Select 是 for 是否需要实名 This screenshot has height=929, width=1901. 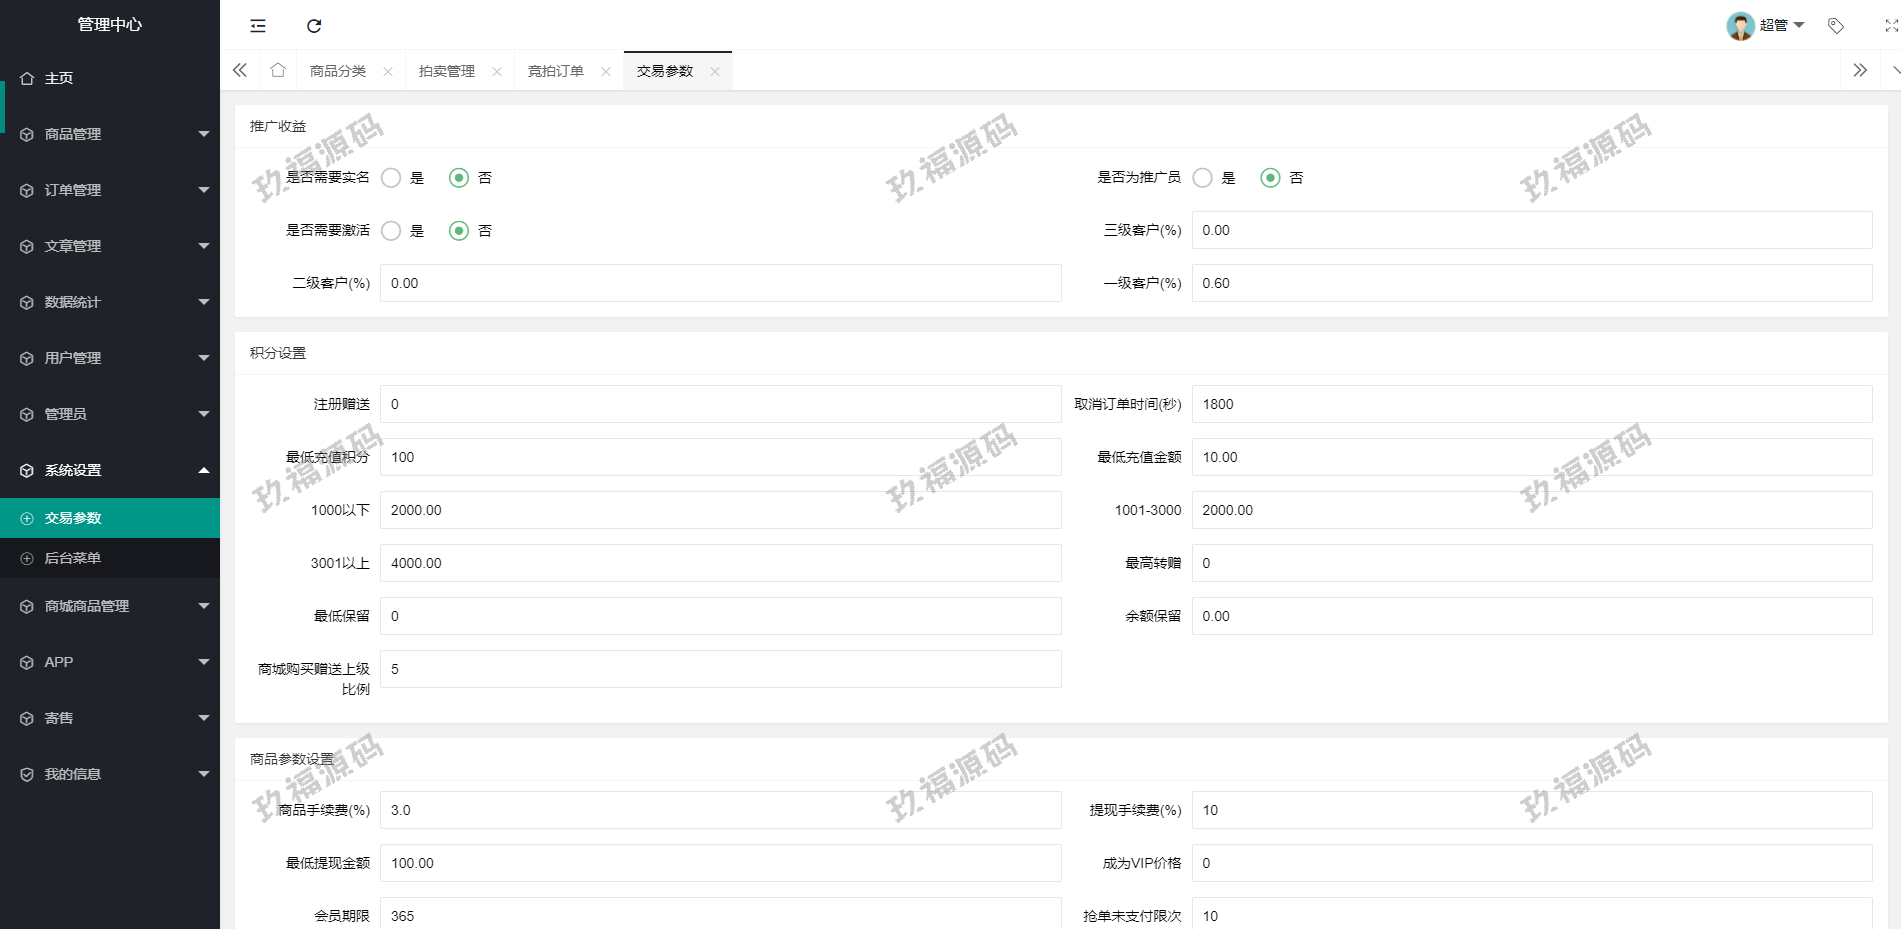click(392, 178)
